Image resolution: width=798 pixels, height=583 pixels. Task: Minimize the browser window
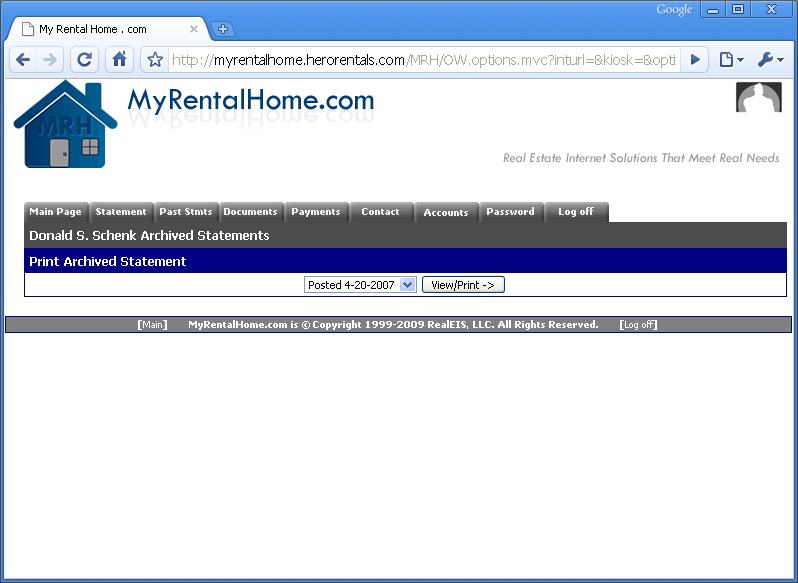pyautogui.click(x=713, y=10)
